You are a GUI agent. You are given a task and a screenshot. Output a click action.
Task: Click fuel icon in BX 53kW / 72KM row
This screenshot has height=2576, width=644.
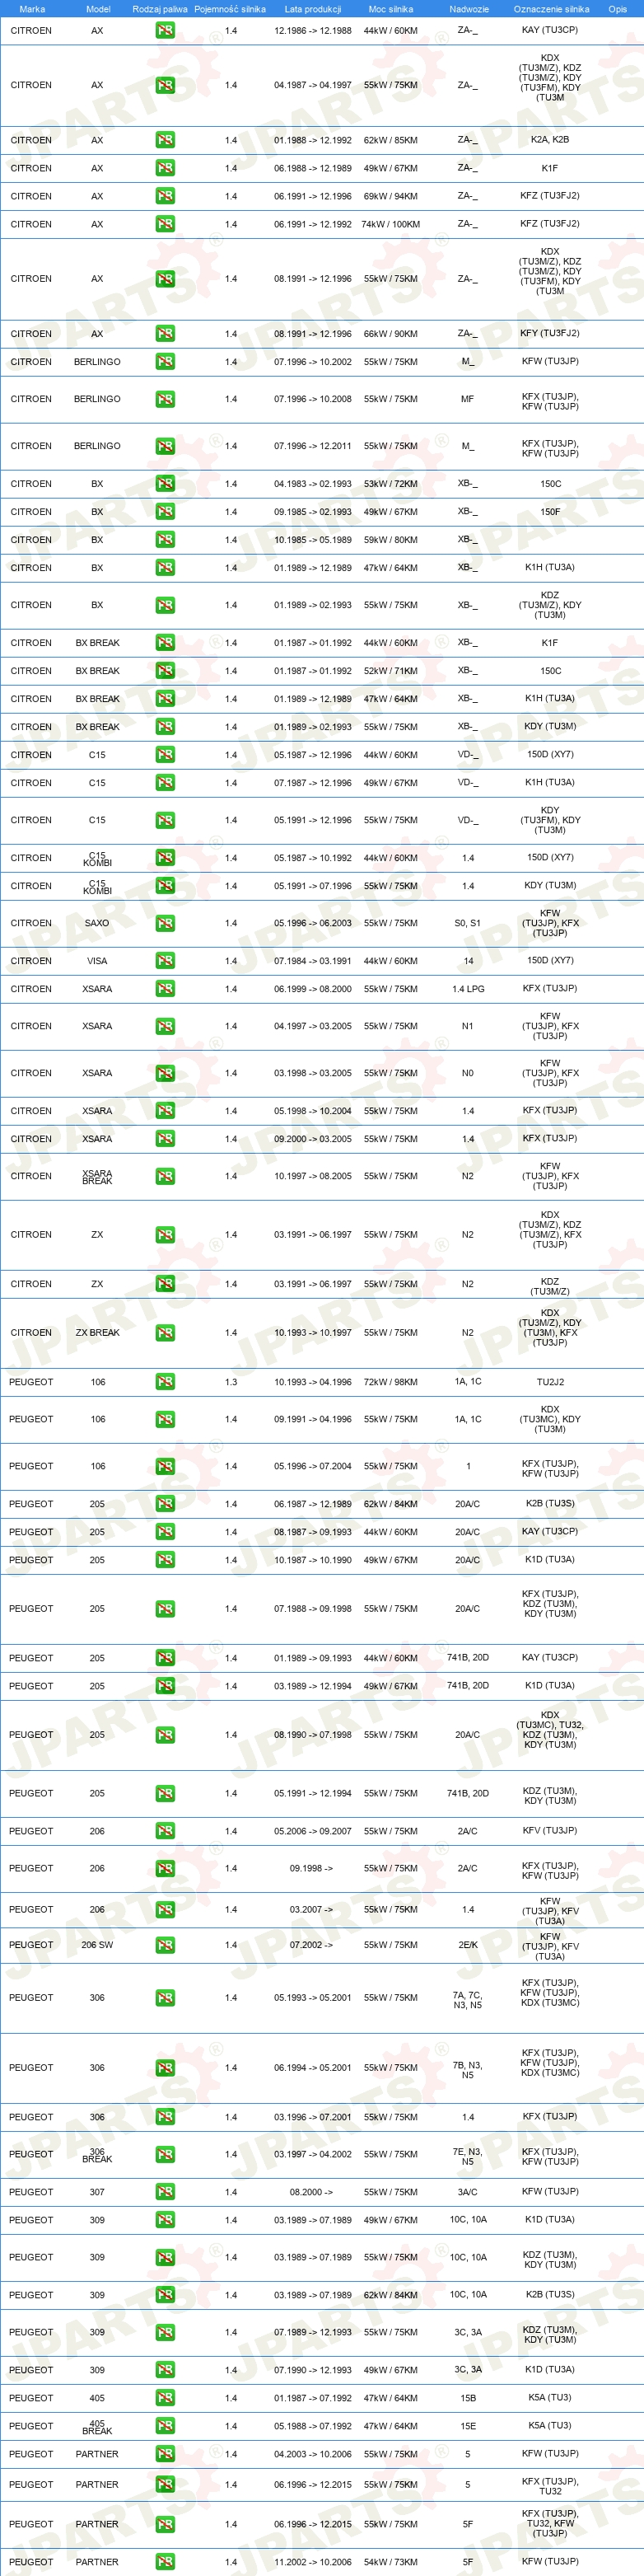click(x=165, y=484)
